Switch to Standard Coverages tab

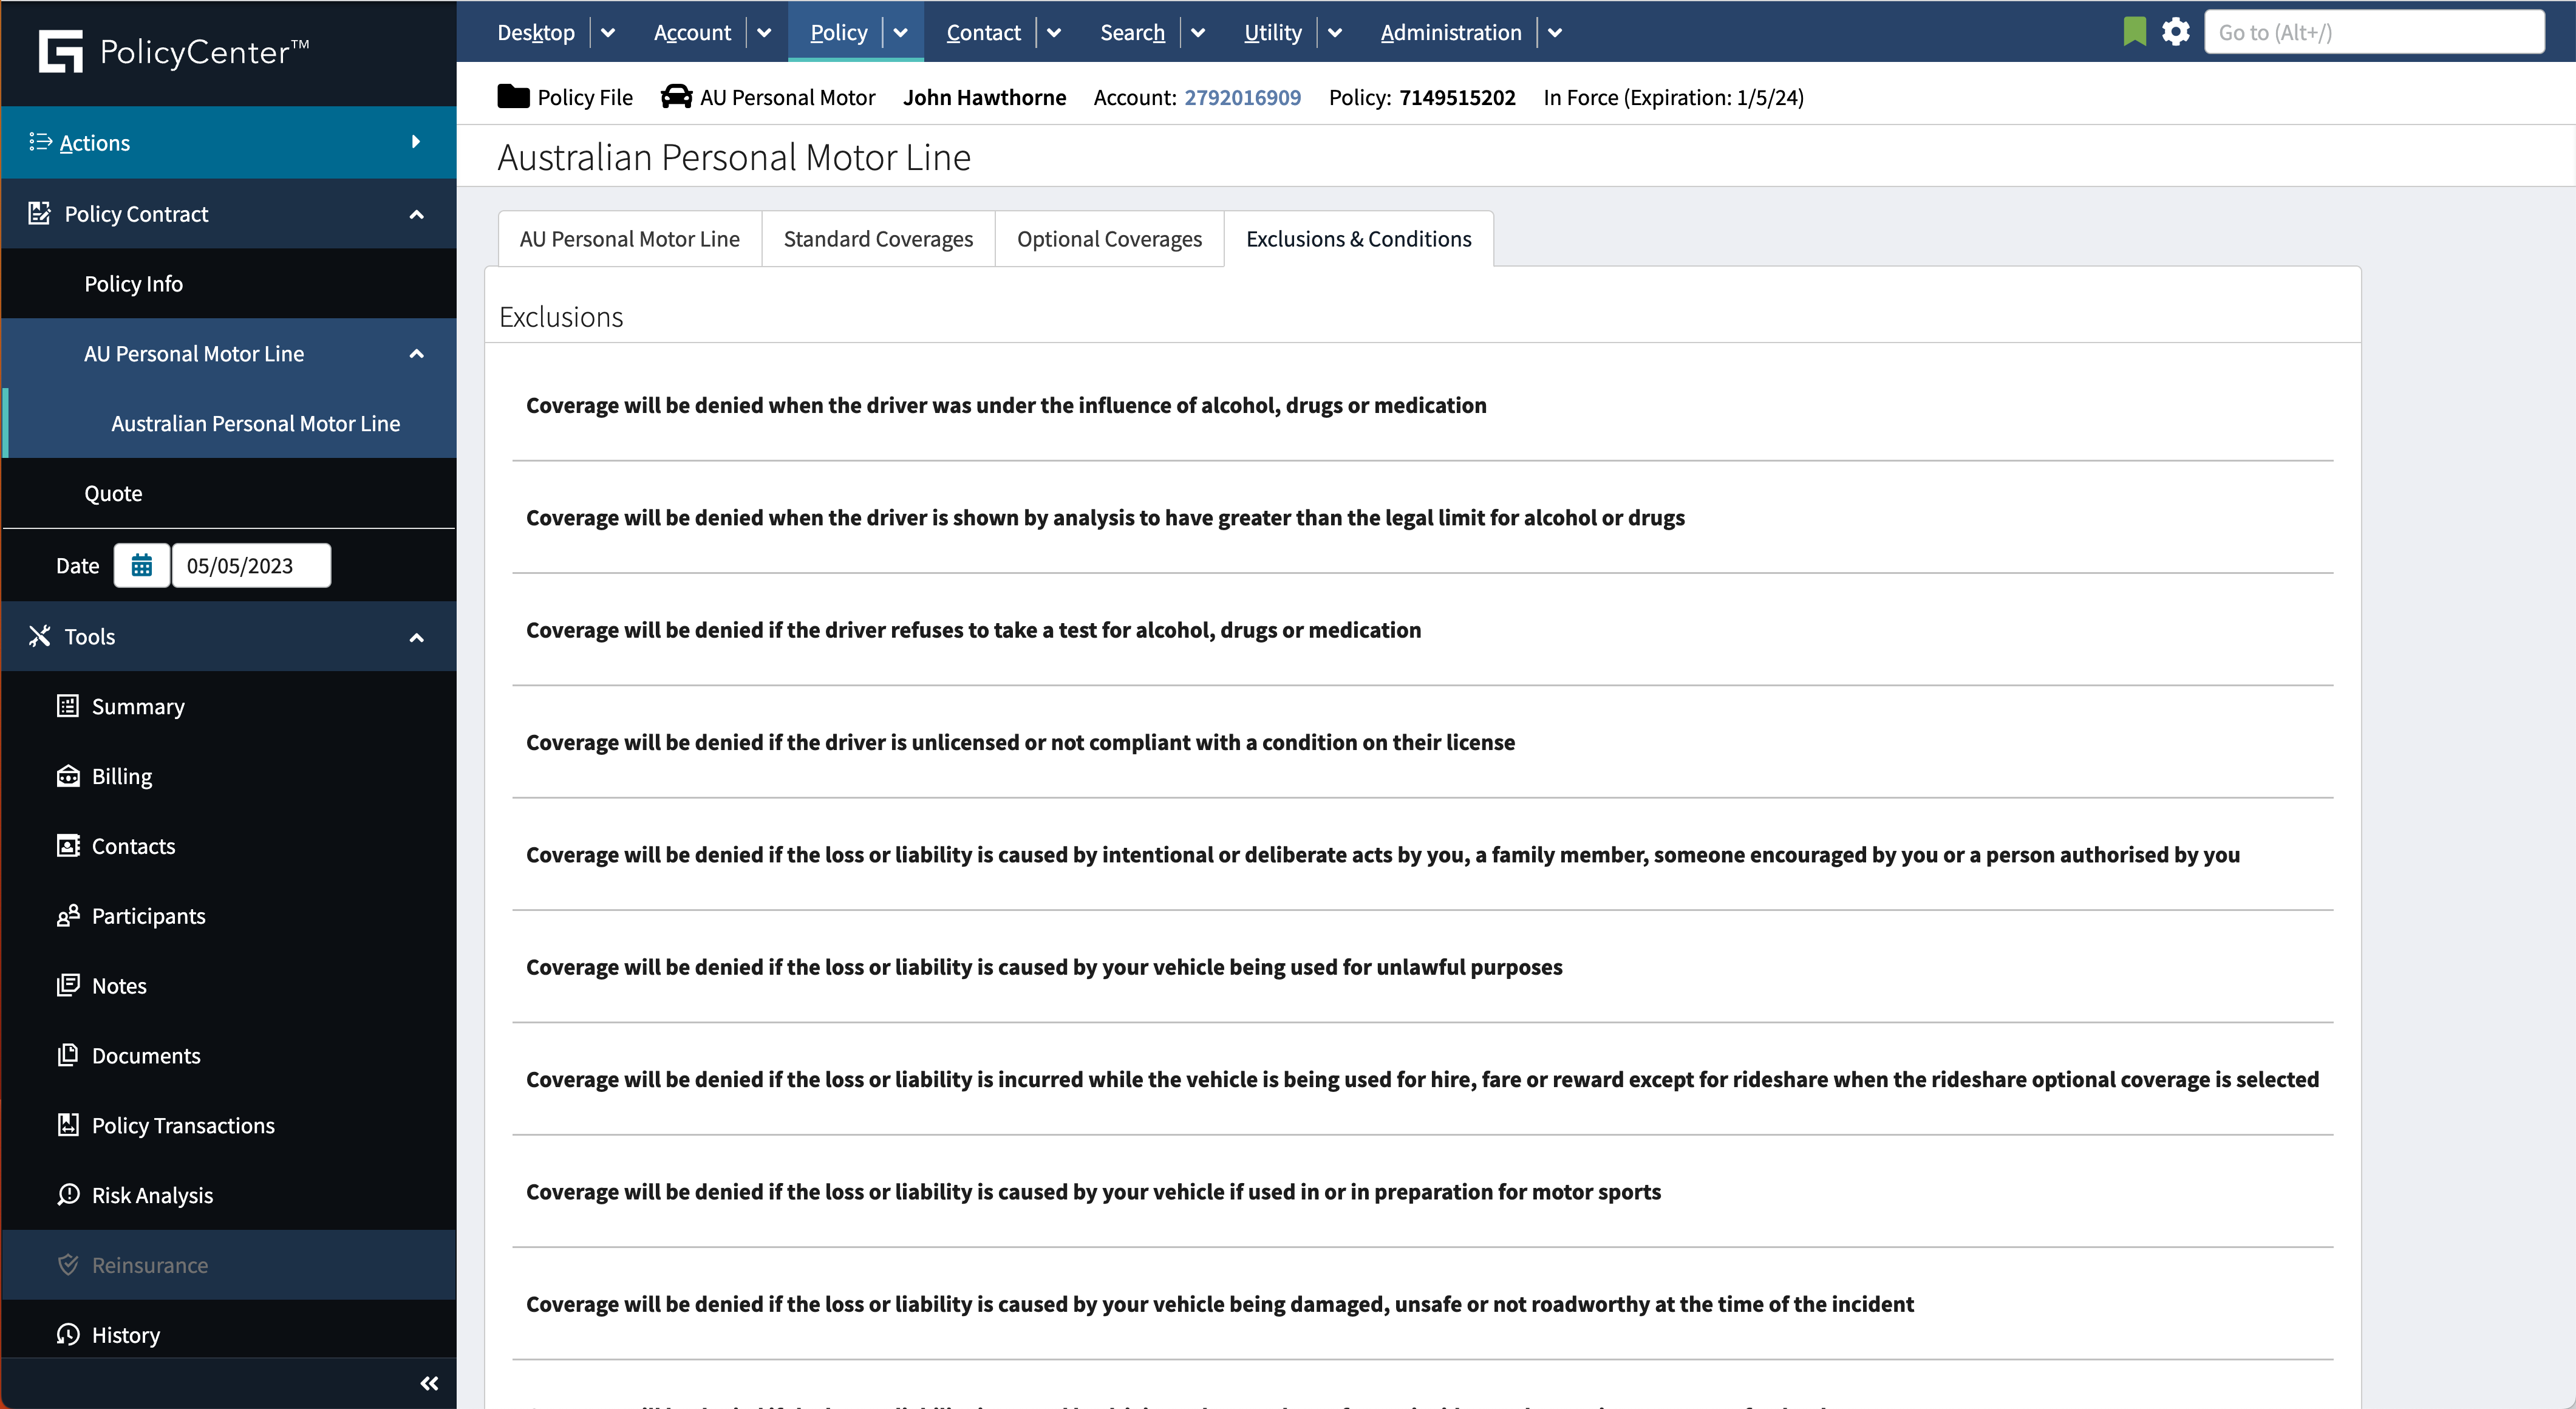coord(878,239)
